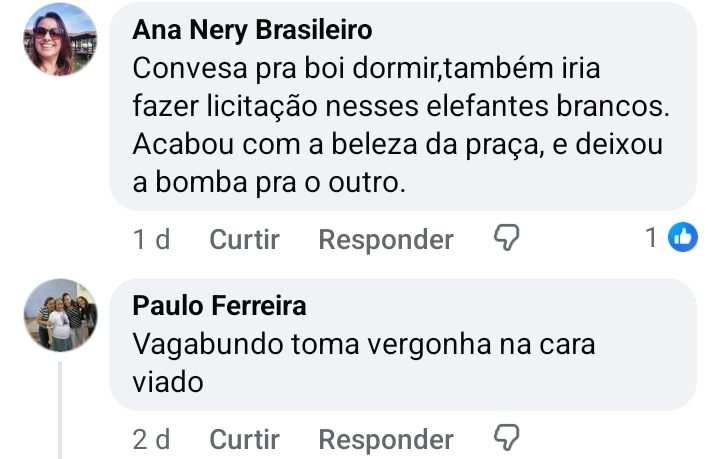The image size is (720, 459).
Task: Click thumbs-down icon under Ana Nery's comment
Action: pos(508,239)
